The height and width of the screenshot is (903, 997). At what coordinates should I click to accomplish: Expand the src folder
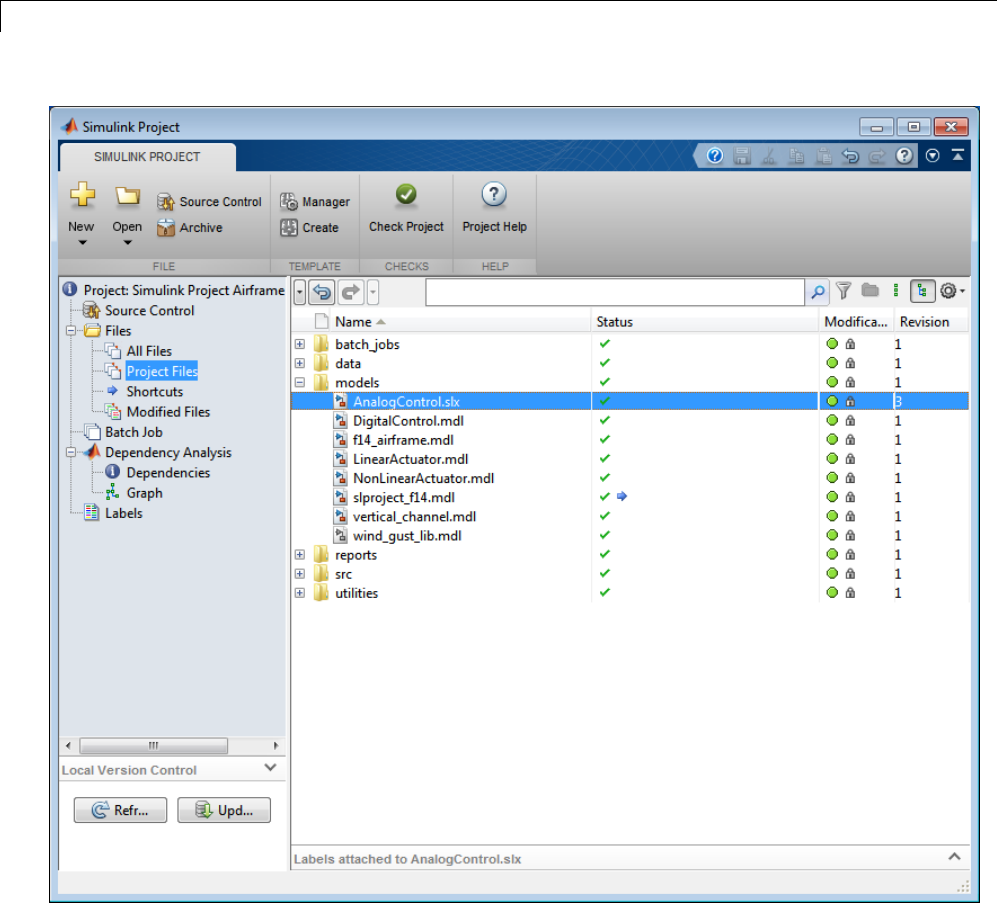[300, 574]
